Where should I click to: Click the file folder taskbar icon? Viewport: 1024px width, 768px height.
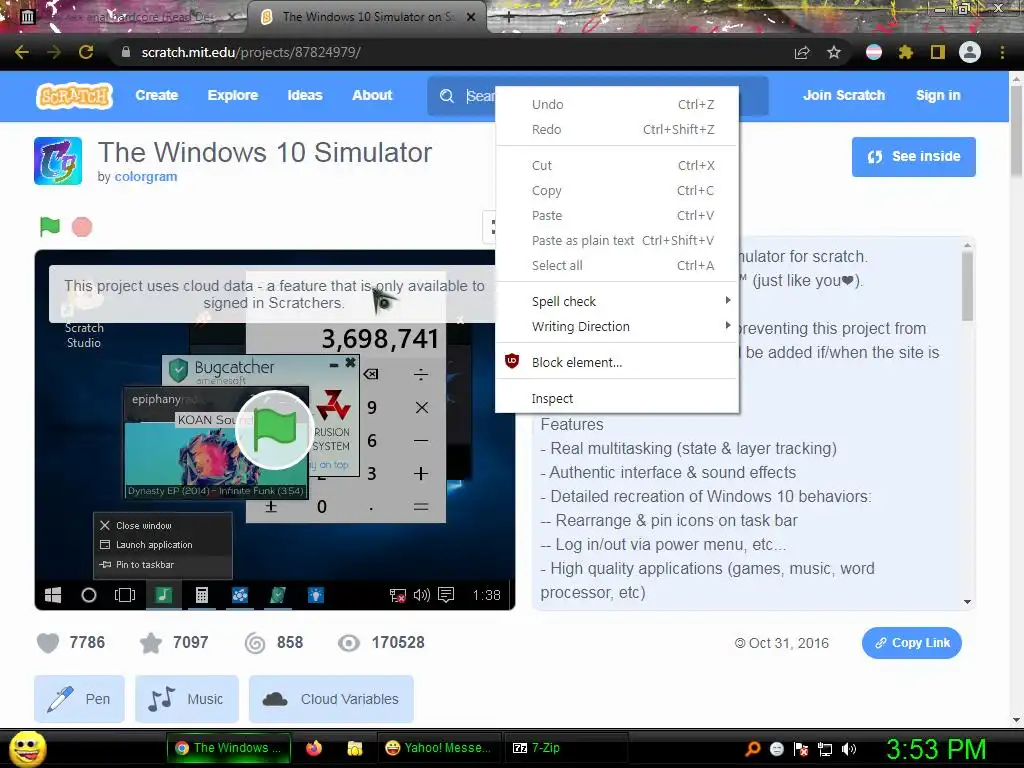[355, 748]
